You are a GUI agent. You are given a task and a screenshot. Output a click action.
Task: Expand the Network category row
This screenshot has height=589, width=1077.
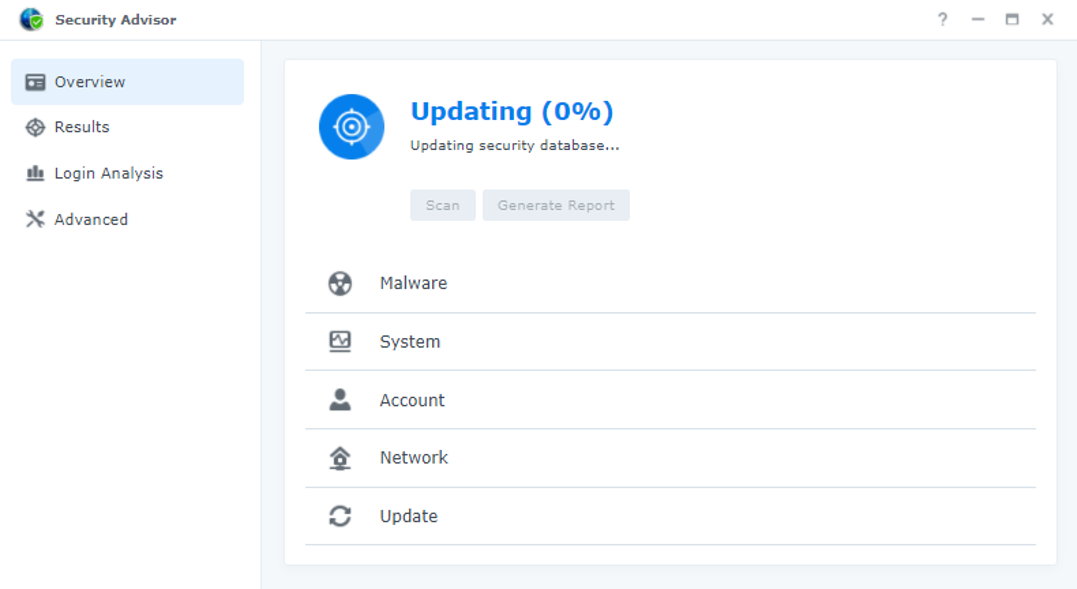[x=670, y=458]
